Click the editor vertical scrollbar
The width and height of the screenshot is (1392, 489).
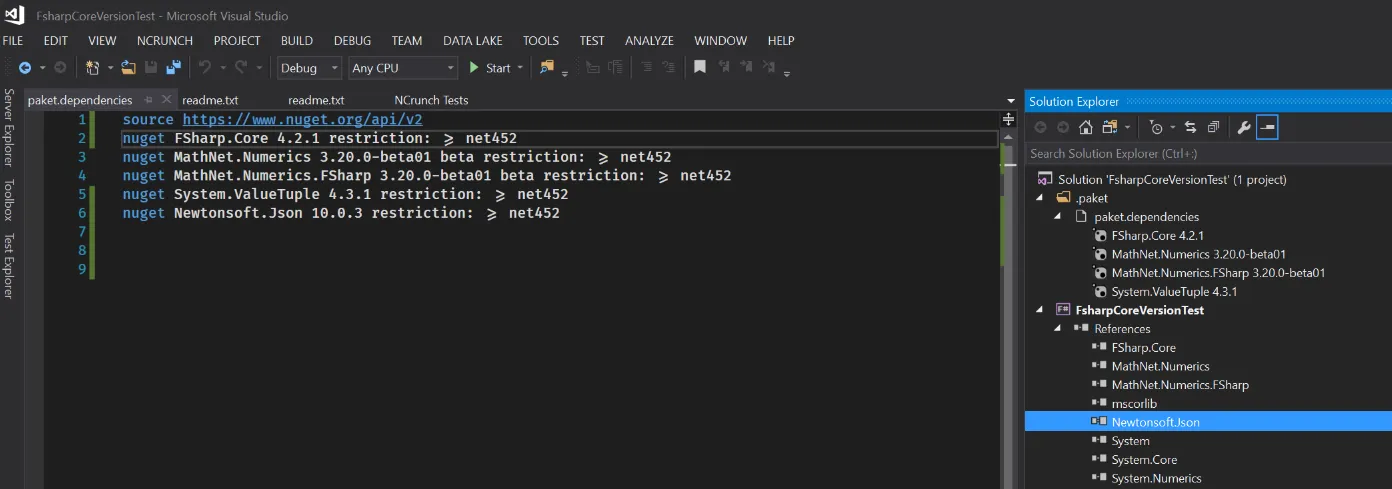1008,300
